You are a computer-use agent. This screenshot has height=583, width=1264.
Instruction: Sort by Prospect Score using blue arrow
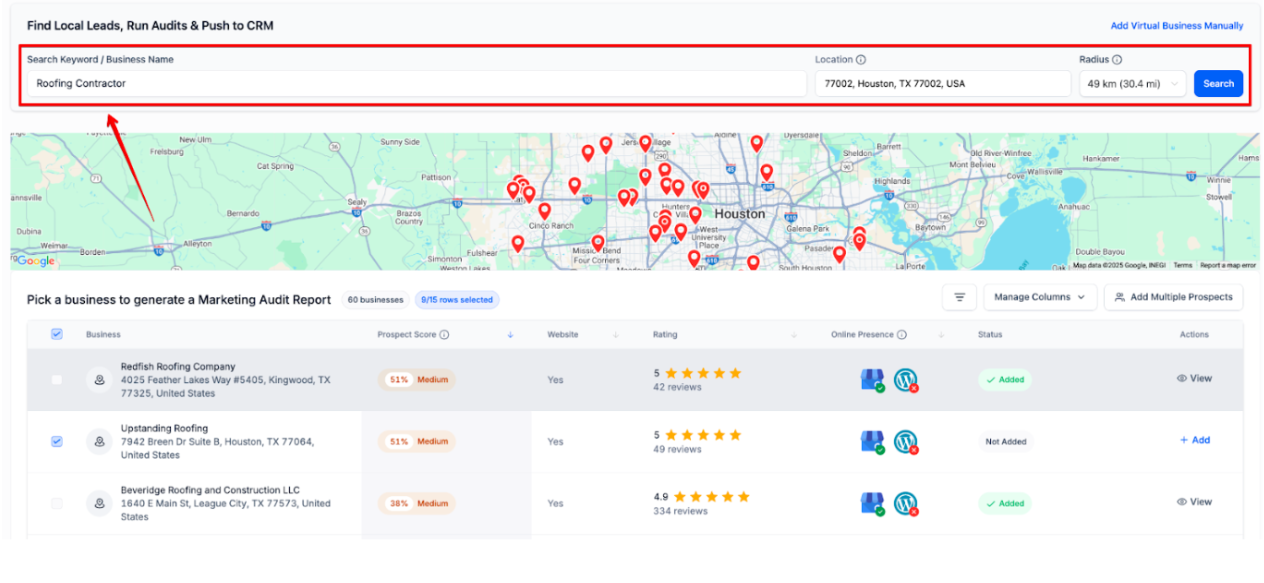[510, 335]
